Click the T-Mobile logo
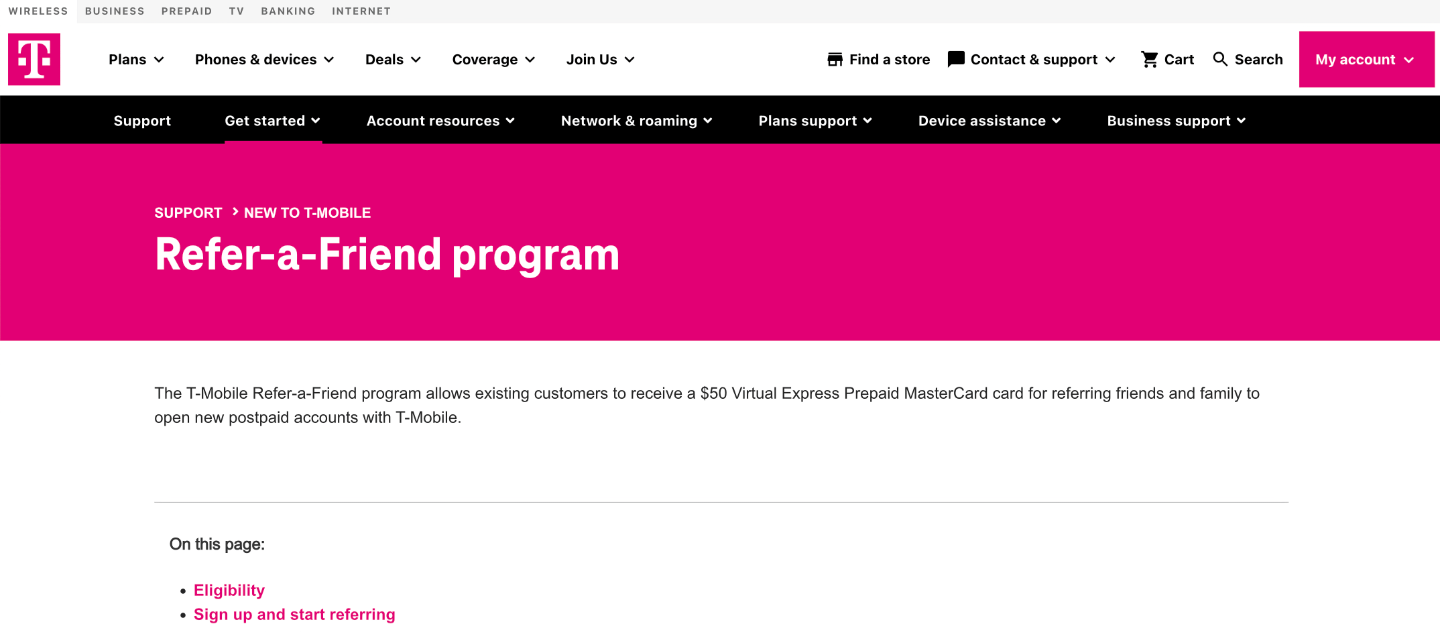 (x=34, y=59)
